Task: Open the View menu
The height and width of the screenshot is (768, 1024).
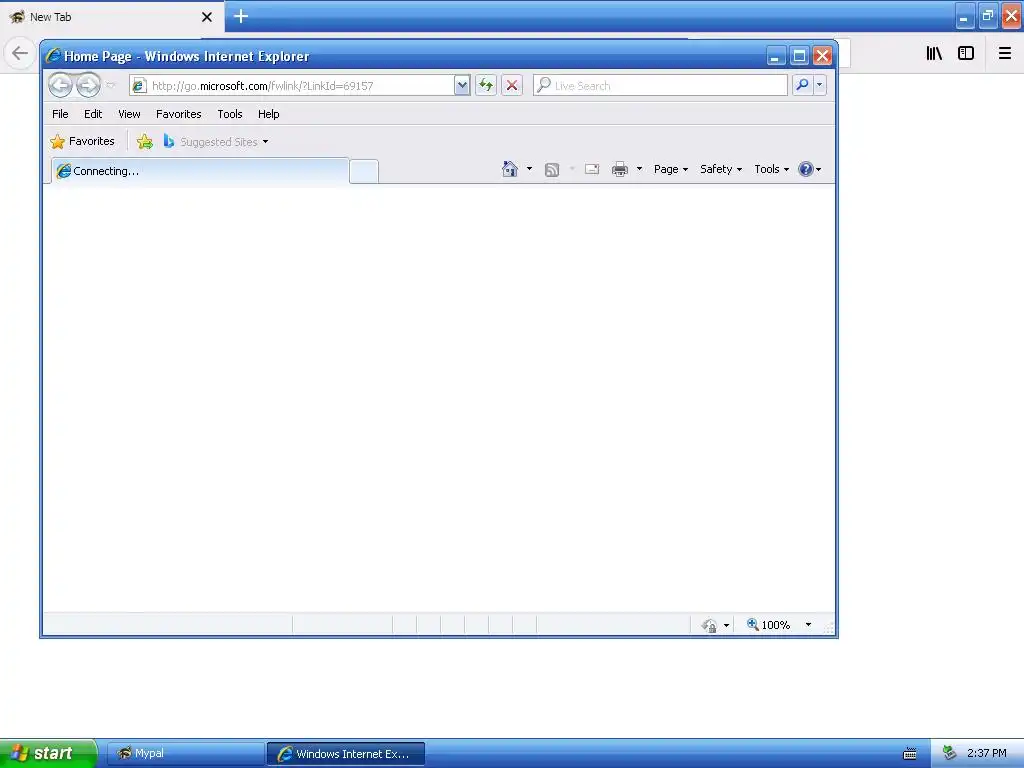Action: point(129,114)
